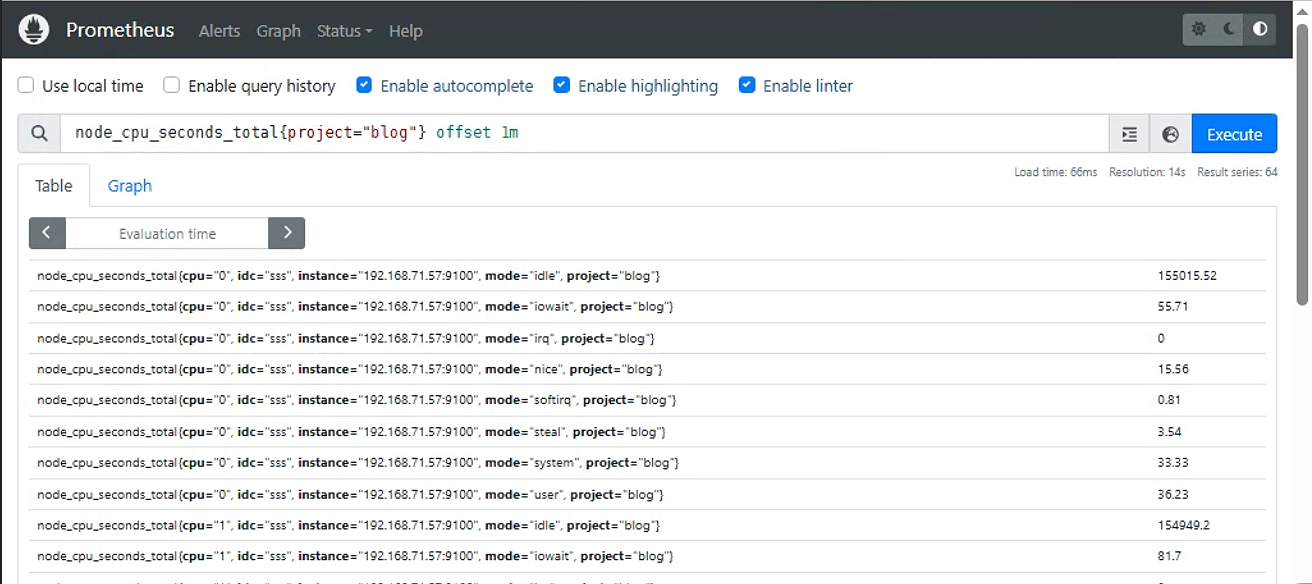Select the cpu="0" mode="softirq" series row
Viewport: 1312px width, 584px height.
[647, 400]
